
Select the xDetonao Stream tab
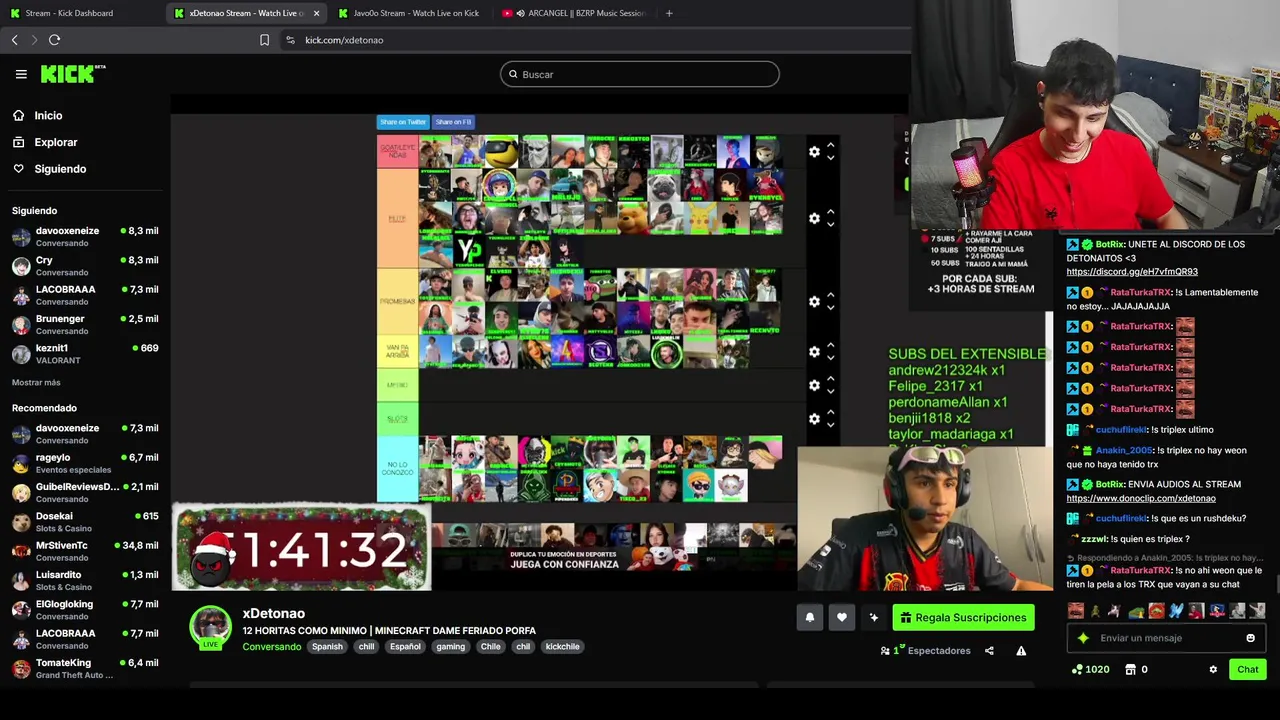coord(245,13)
